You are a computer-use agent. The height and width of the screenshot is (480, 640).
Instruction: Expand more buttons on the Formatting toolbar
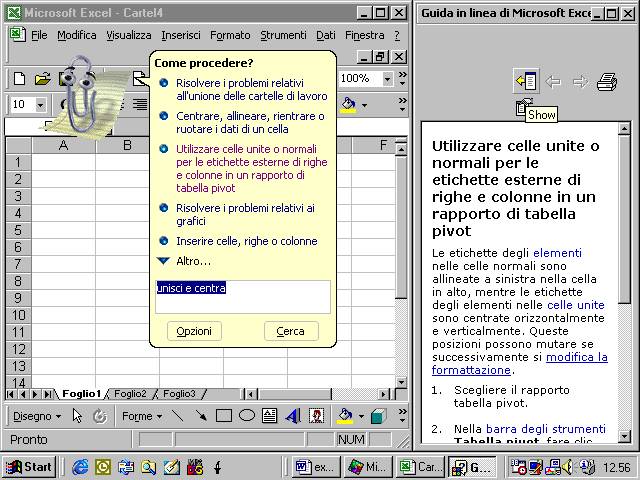402,104
